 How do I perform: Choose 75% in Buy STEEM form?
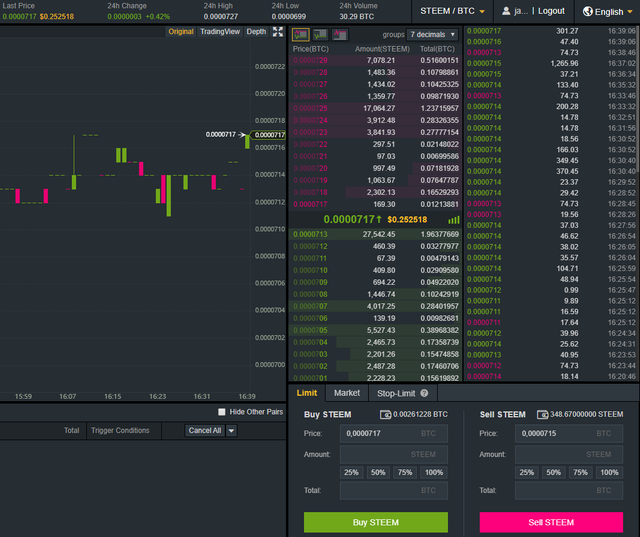click(x=405, y=473)
